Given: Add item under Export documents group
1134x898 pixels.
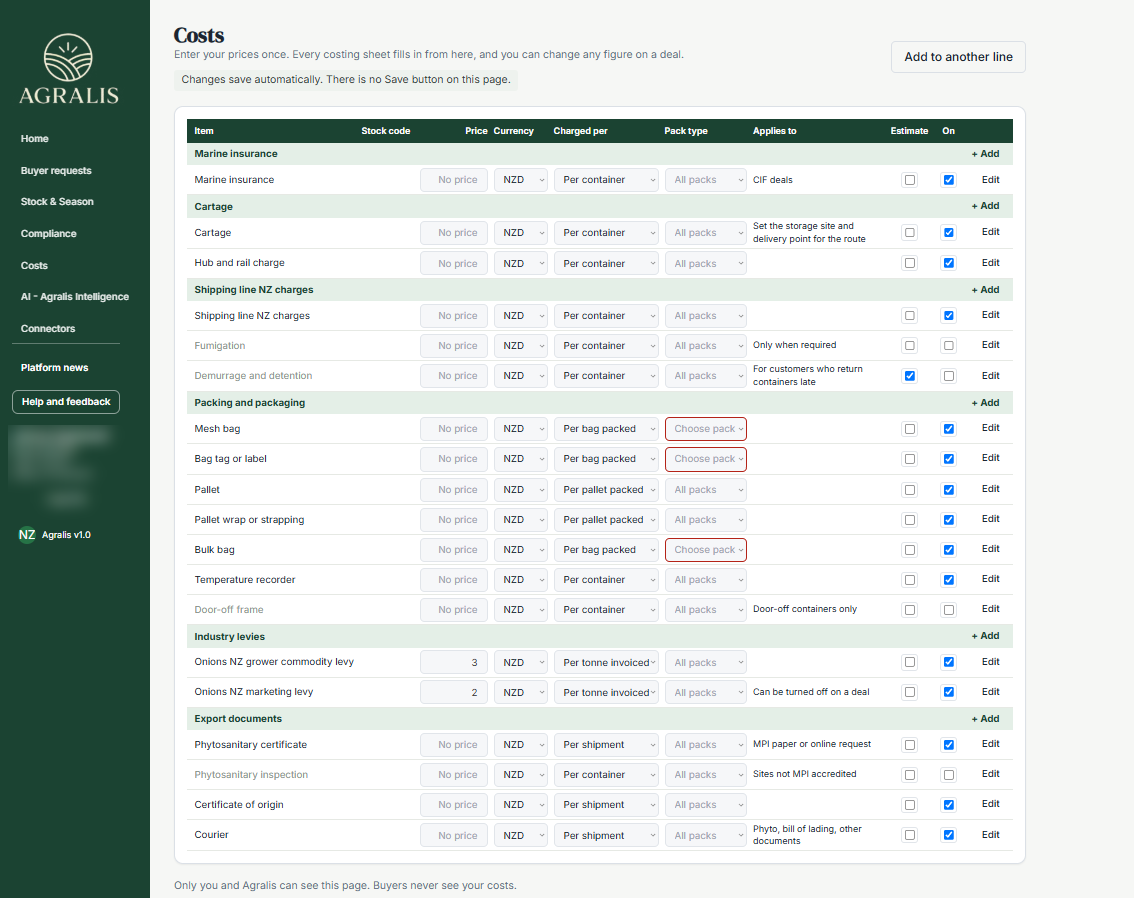Looking at the screenshot, I should (x=985, y=719).
